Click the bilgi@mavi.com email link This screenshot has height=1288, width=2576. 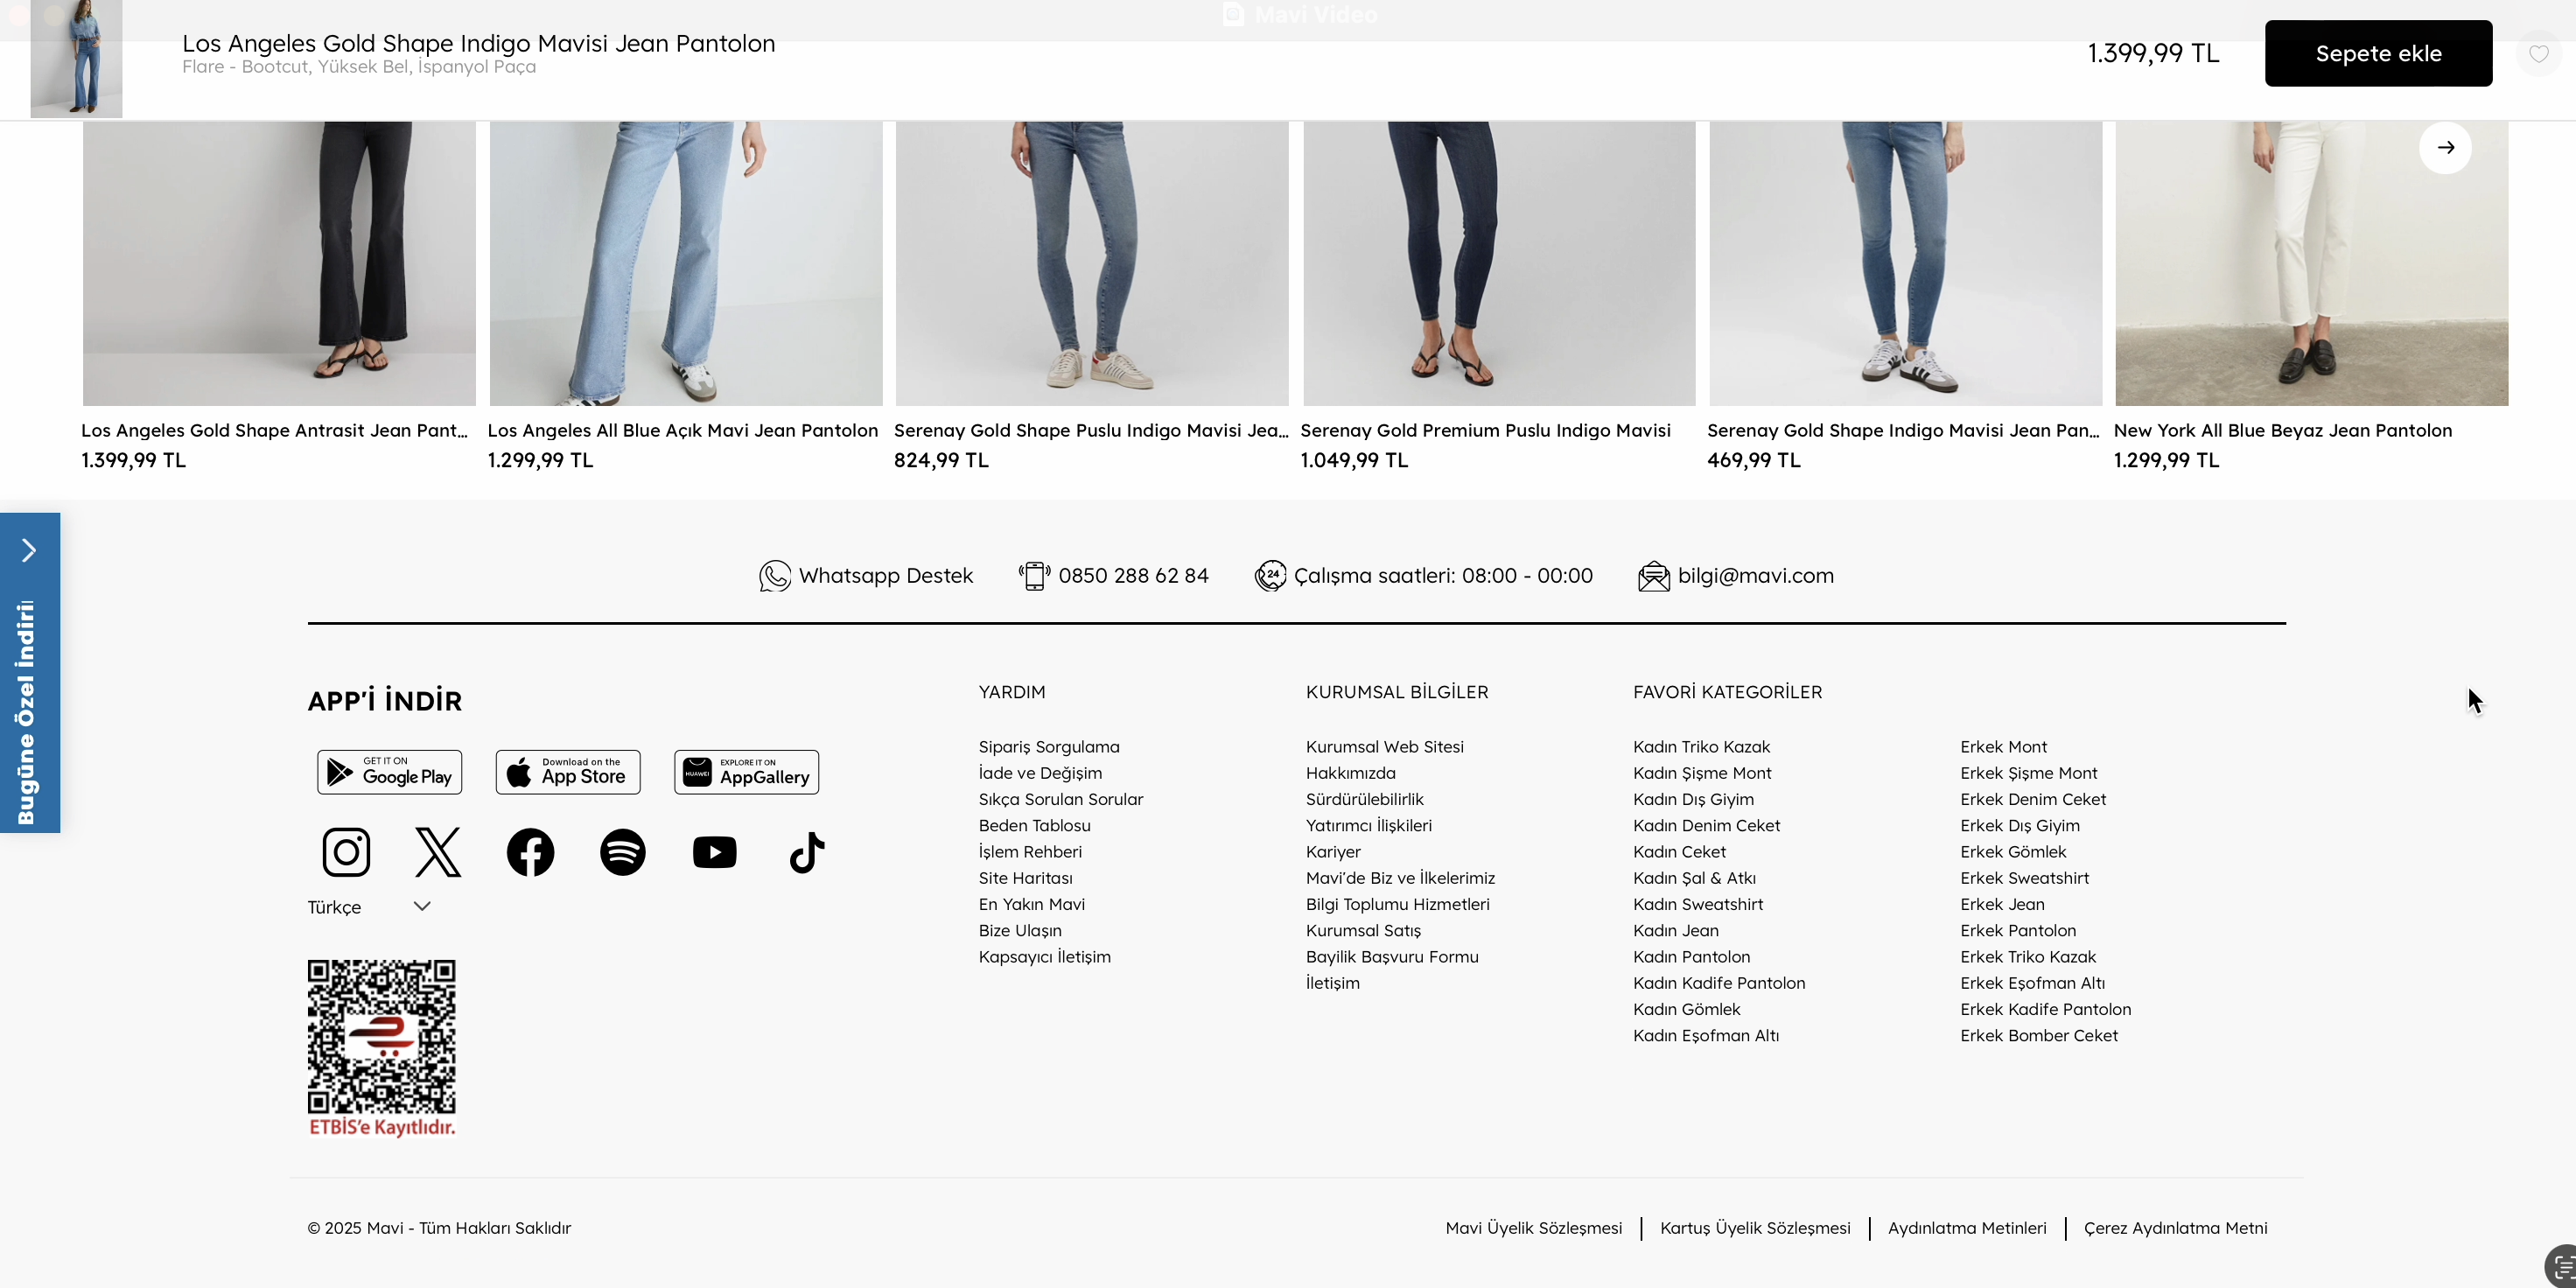coord(1756,576)
